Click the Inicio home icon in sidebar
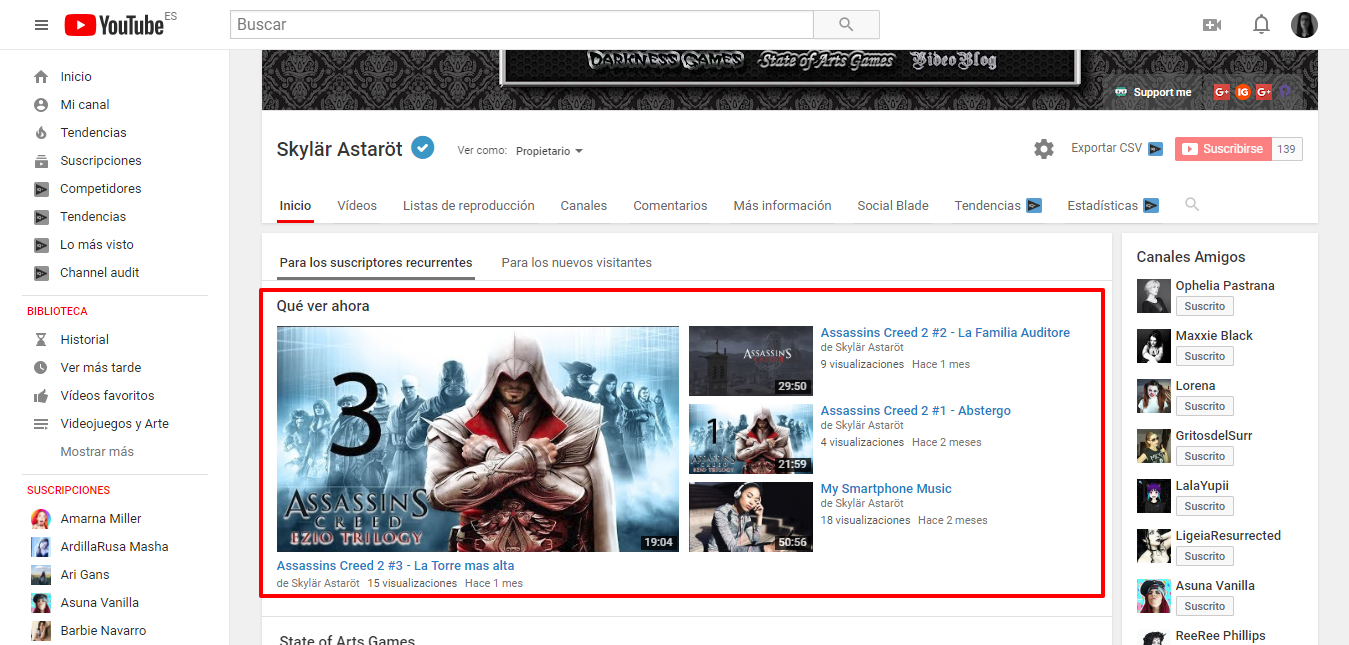 click(41, 77)
